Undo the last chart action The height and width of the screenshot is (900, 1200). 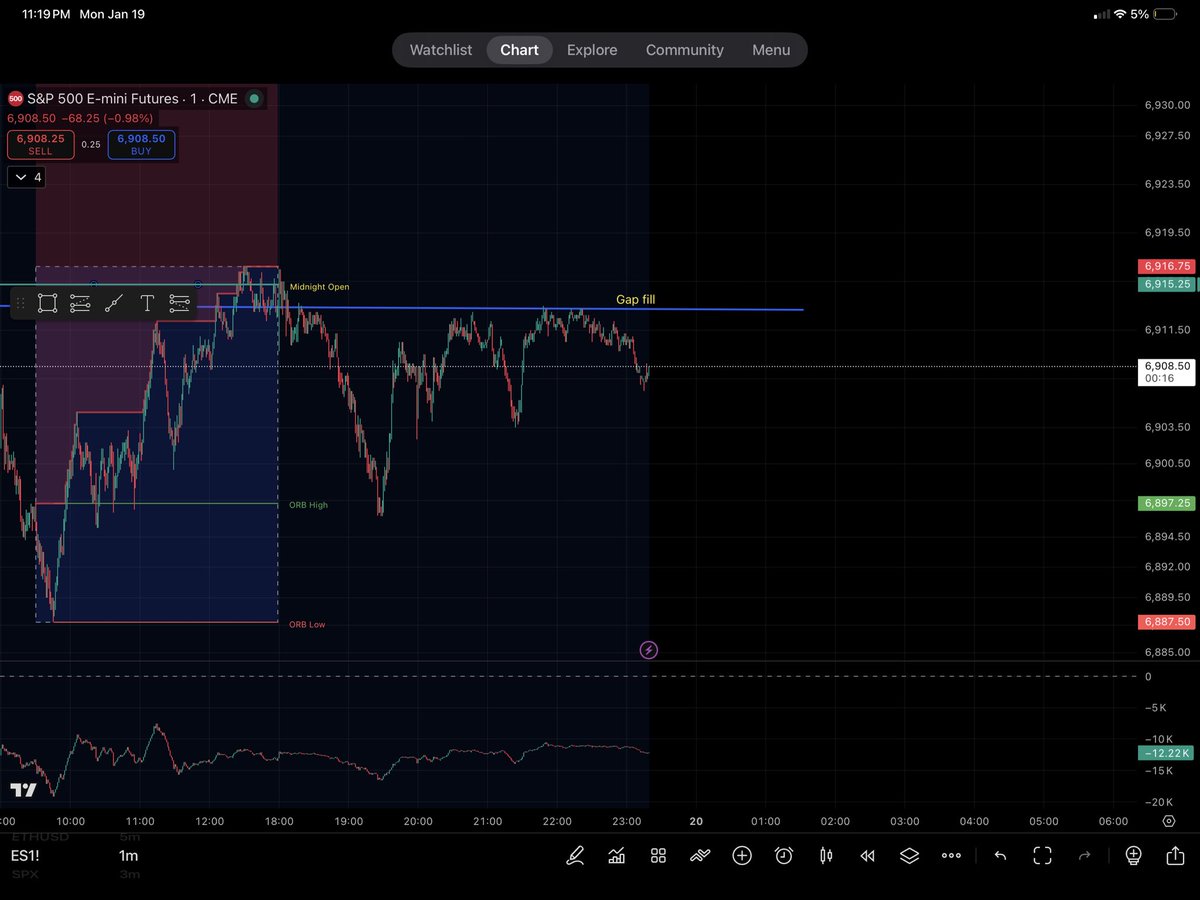coord(1000,856)
